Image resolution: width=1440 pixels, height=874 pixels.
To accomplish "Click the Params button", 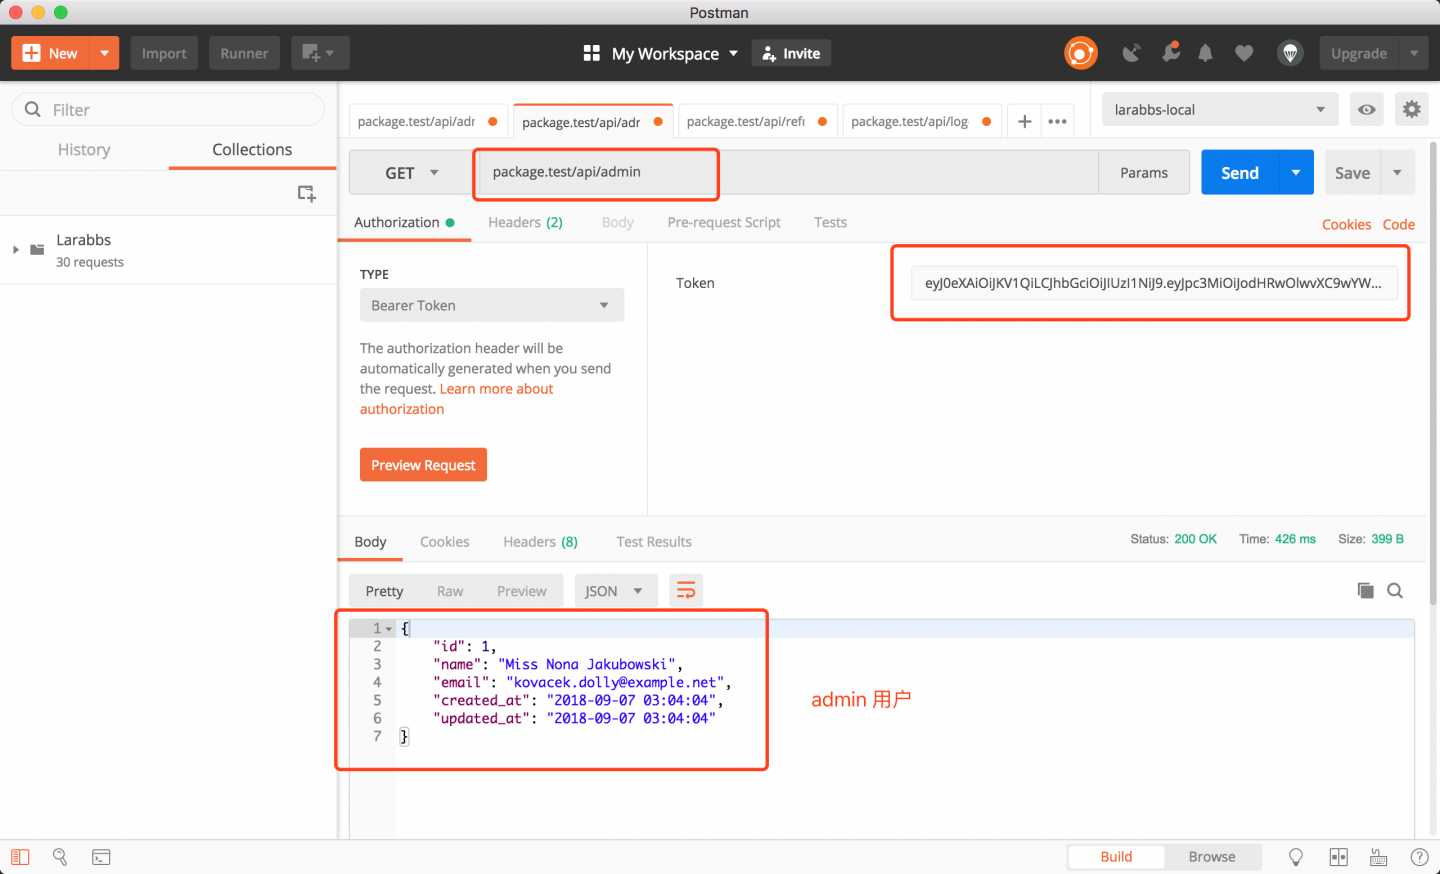I will pos(1144,172).
